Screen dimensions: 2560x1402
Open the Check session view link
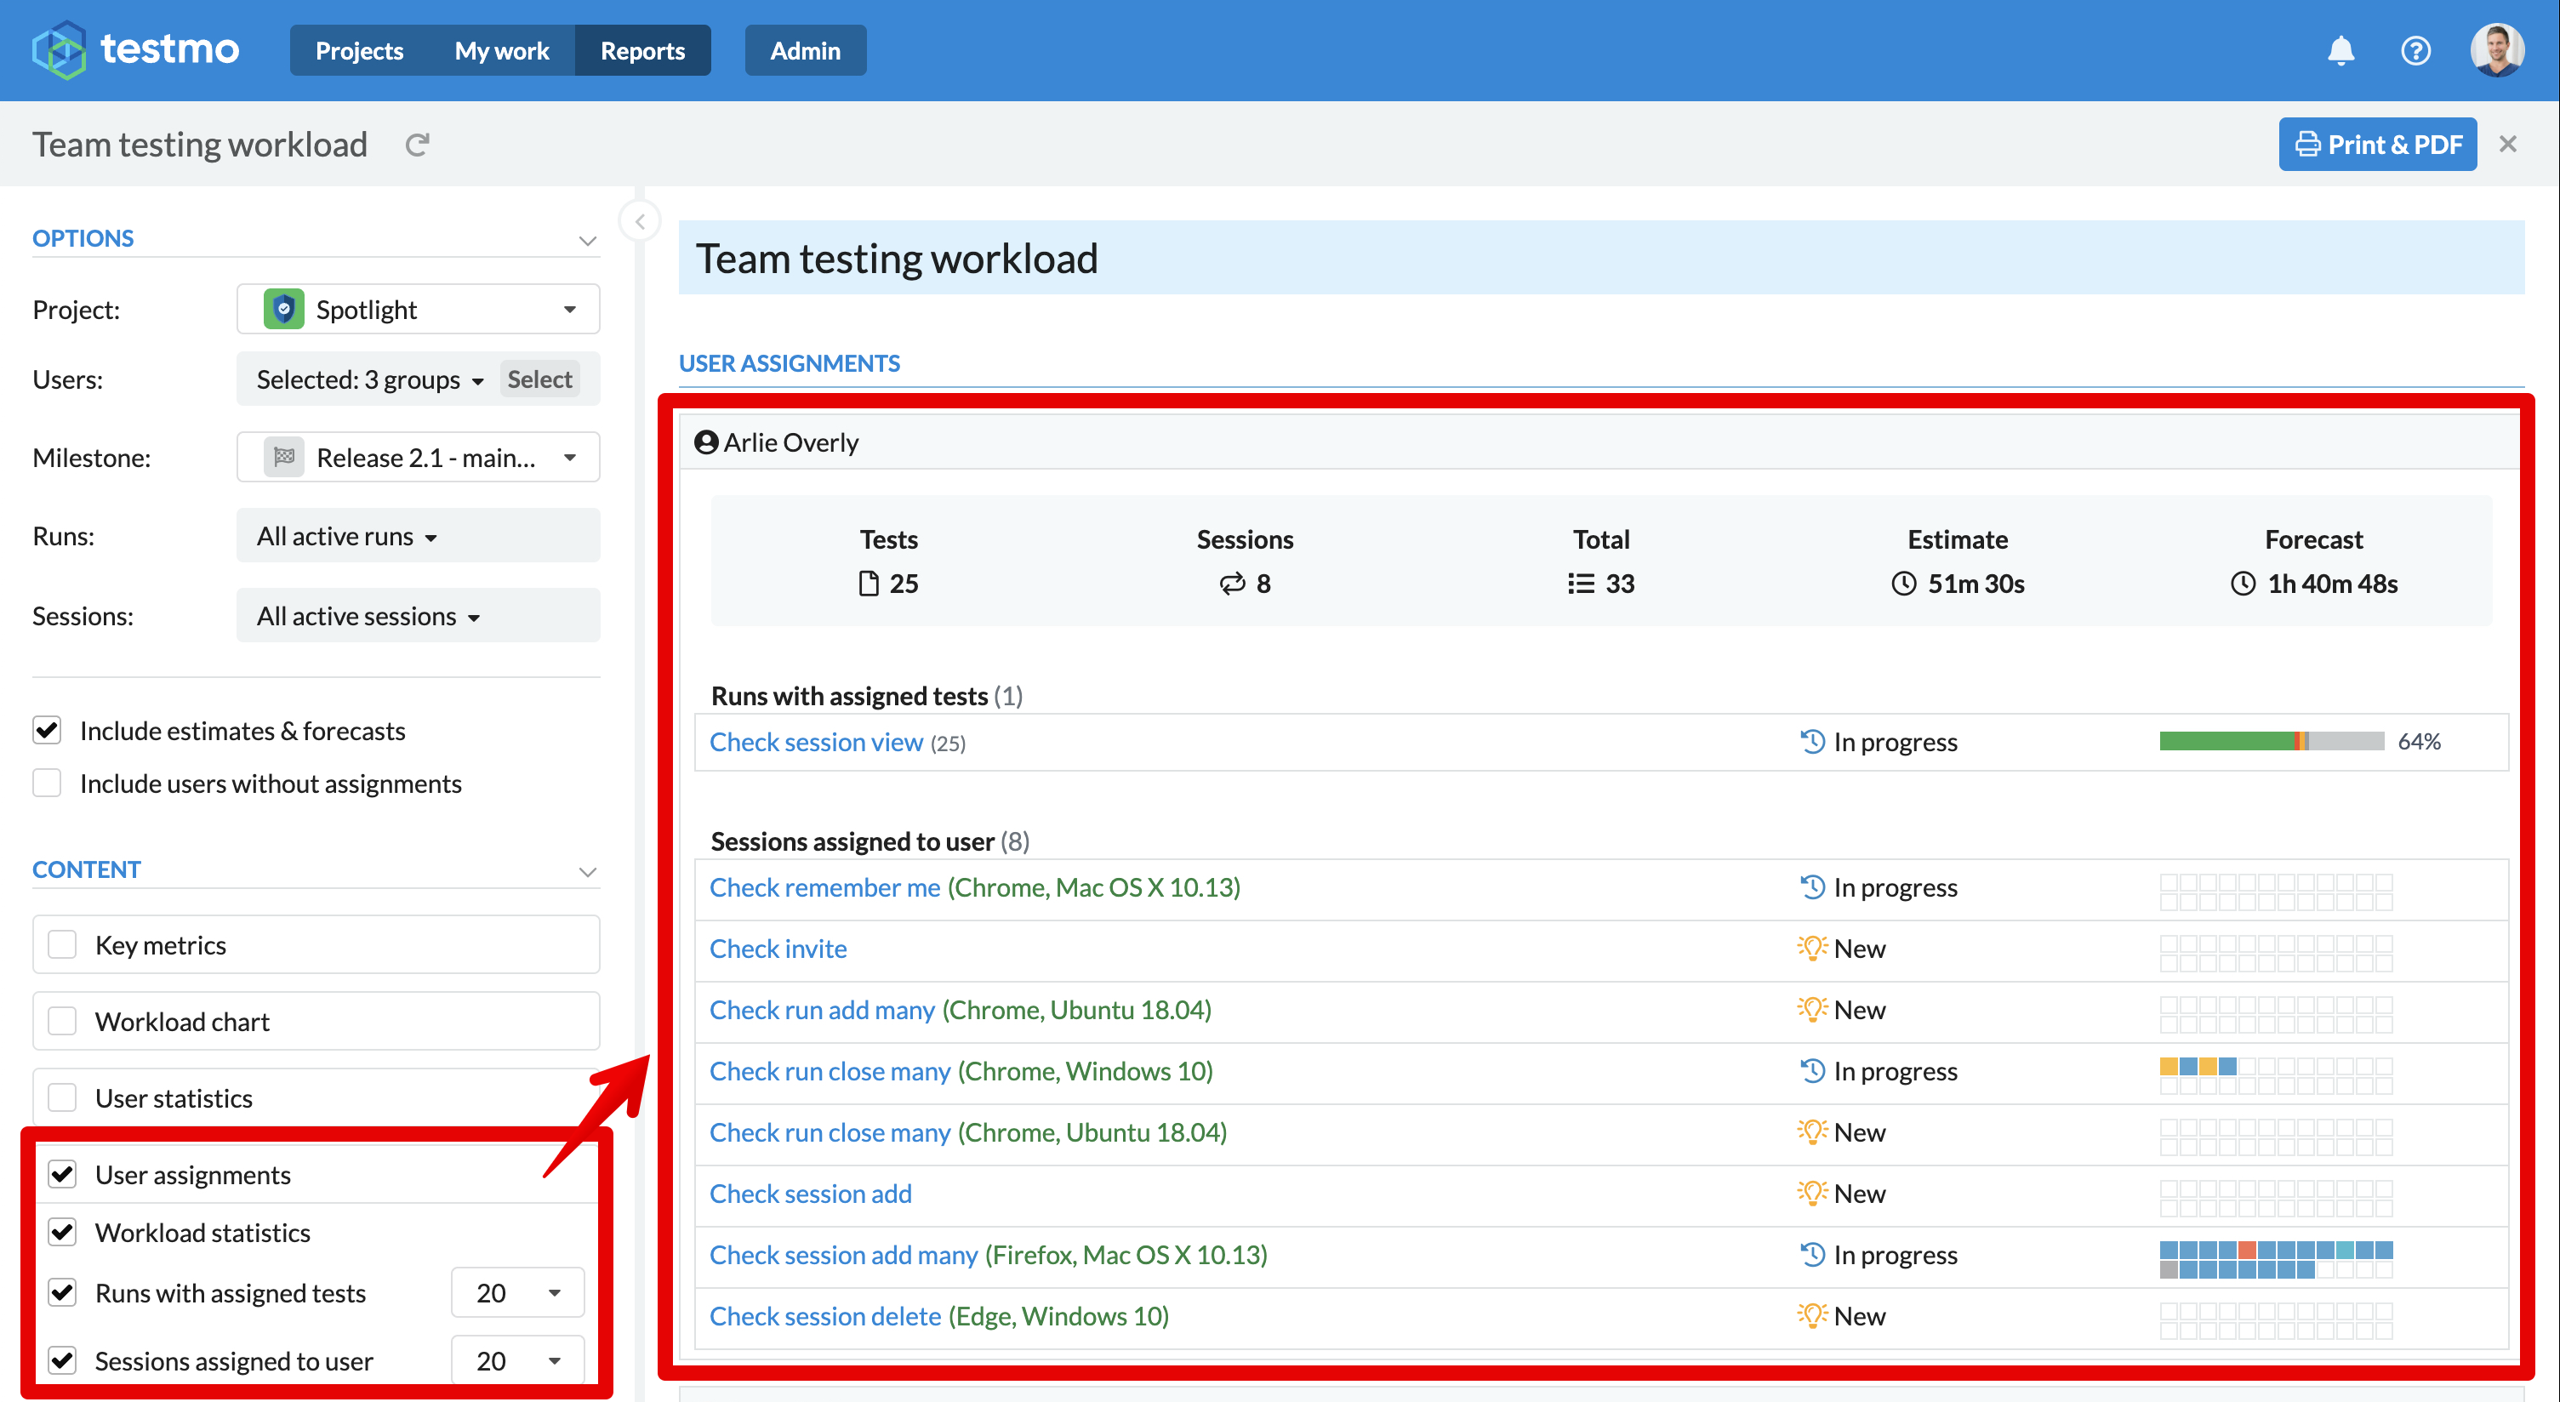pos(816,742)
